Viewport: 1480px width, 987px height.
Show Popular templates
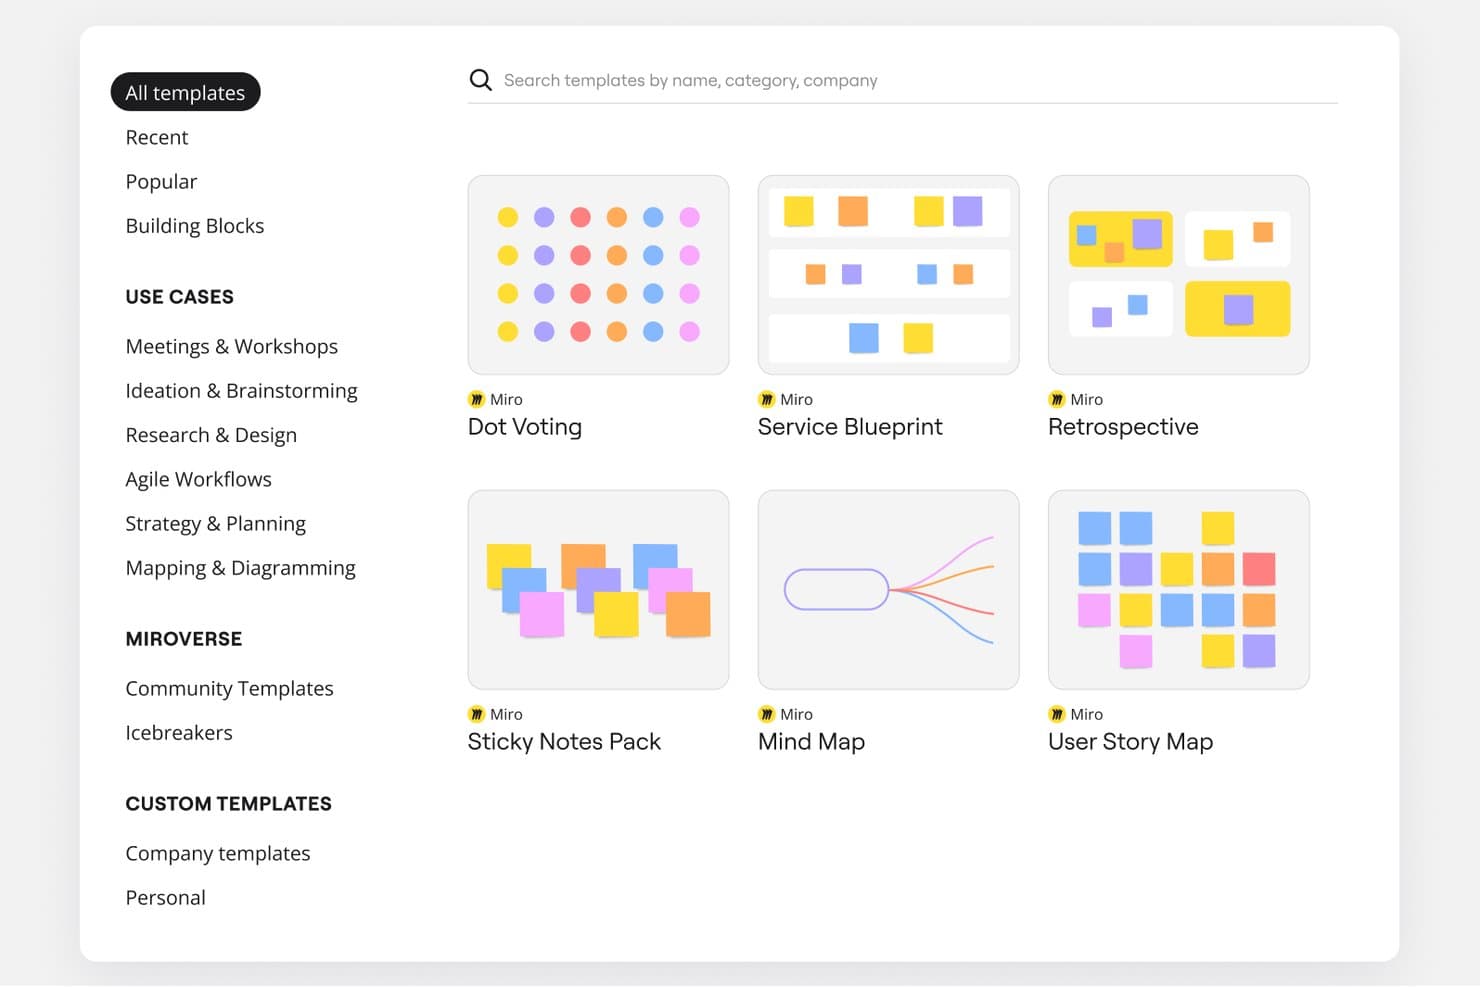[161, 182]
